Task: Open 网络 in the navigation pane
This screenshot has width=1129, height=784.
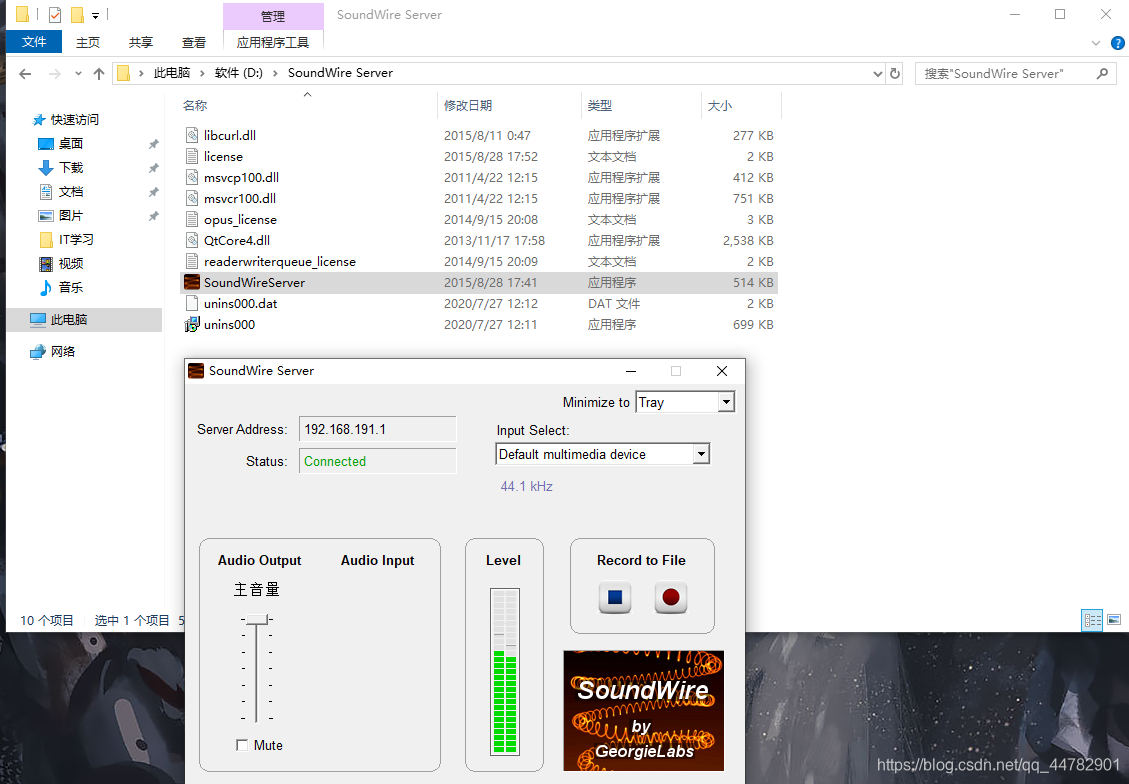Action: pos(63,351)
